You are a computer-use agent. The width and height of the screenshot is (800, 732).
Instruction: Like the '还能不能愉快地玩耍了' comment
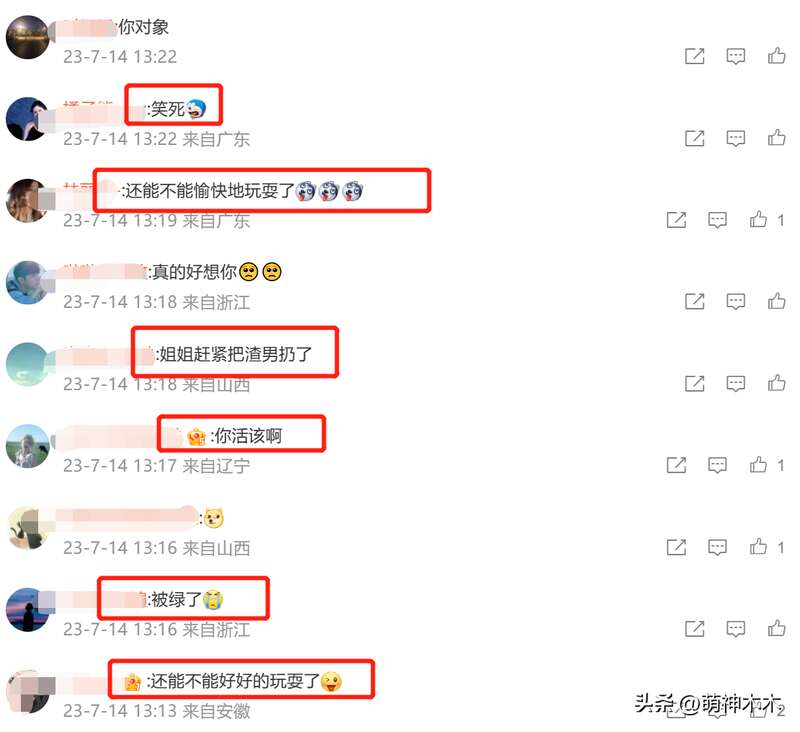click(x=758, y=220)
